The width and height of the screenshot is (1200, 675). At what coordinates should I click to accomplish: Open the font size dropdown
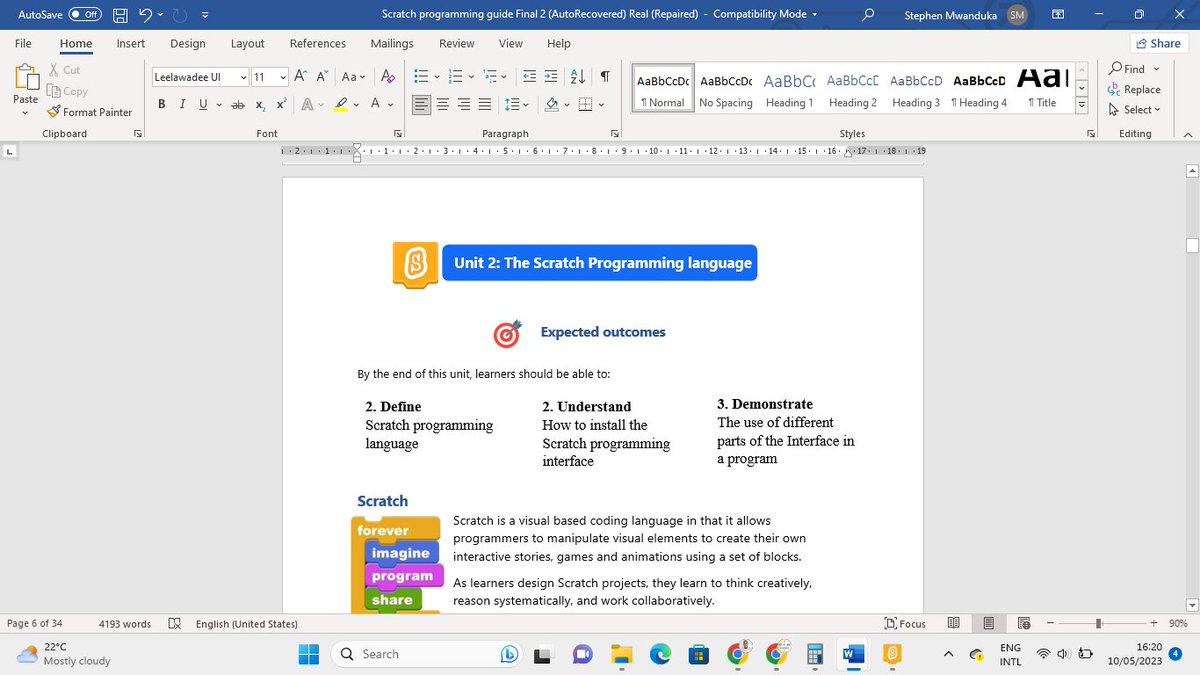[x=284, y=77]
